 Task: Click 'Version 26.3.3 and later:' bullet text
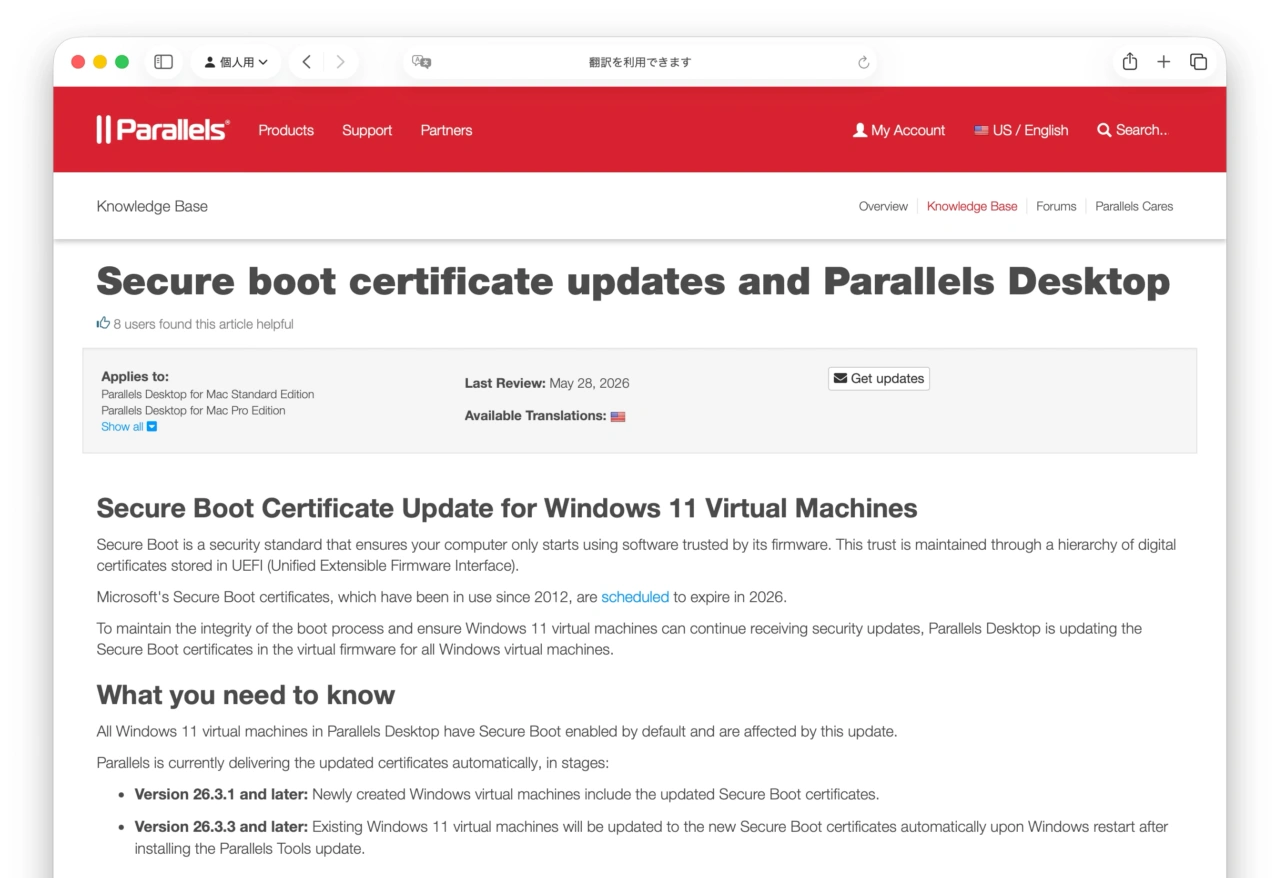(x=222, y=827)
